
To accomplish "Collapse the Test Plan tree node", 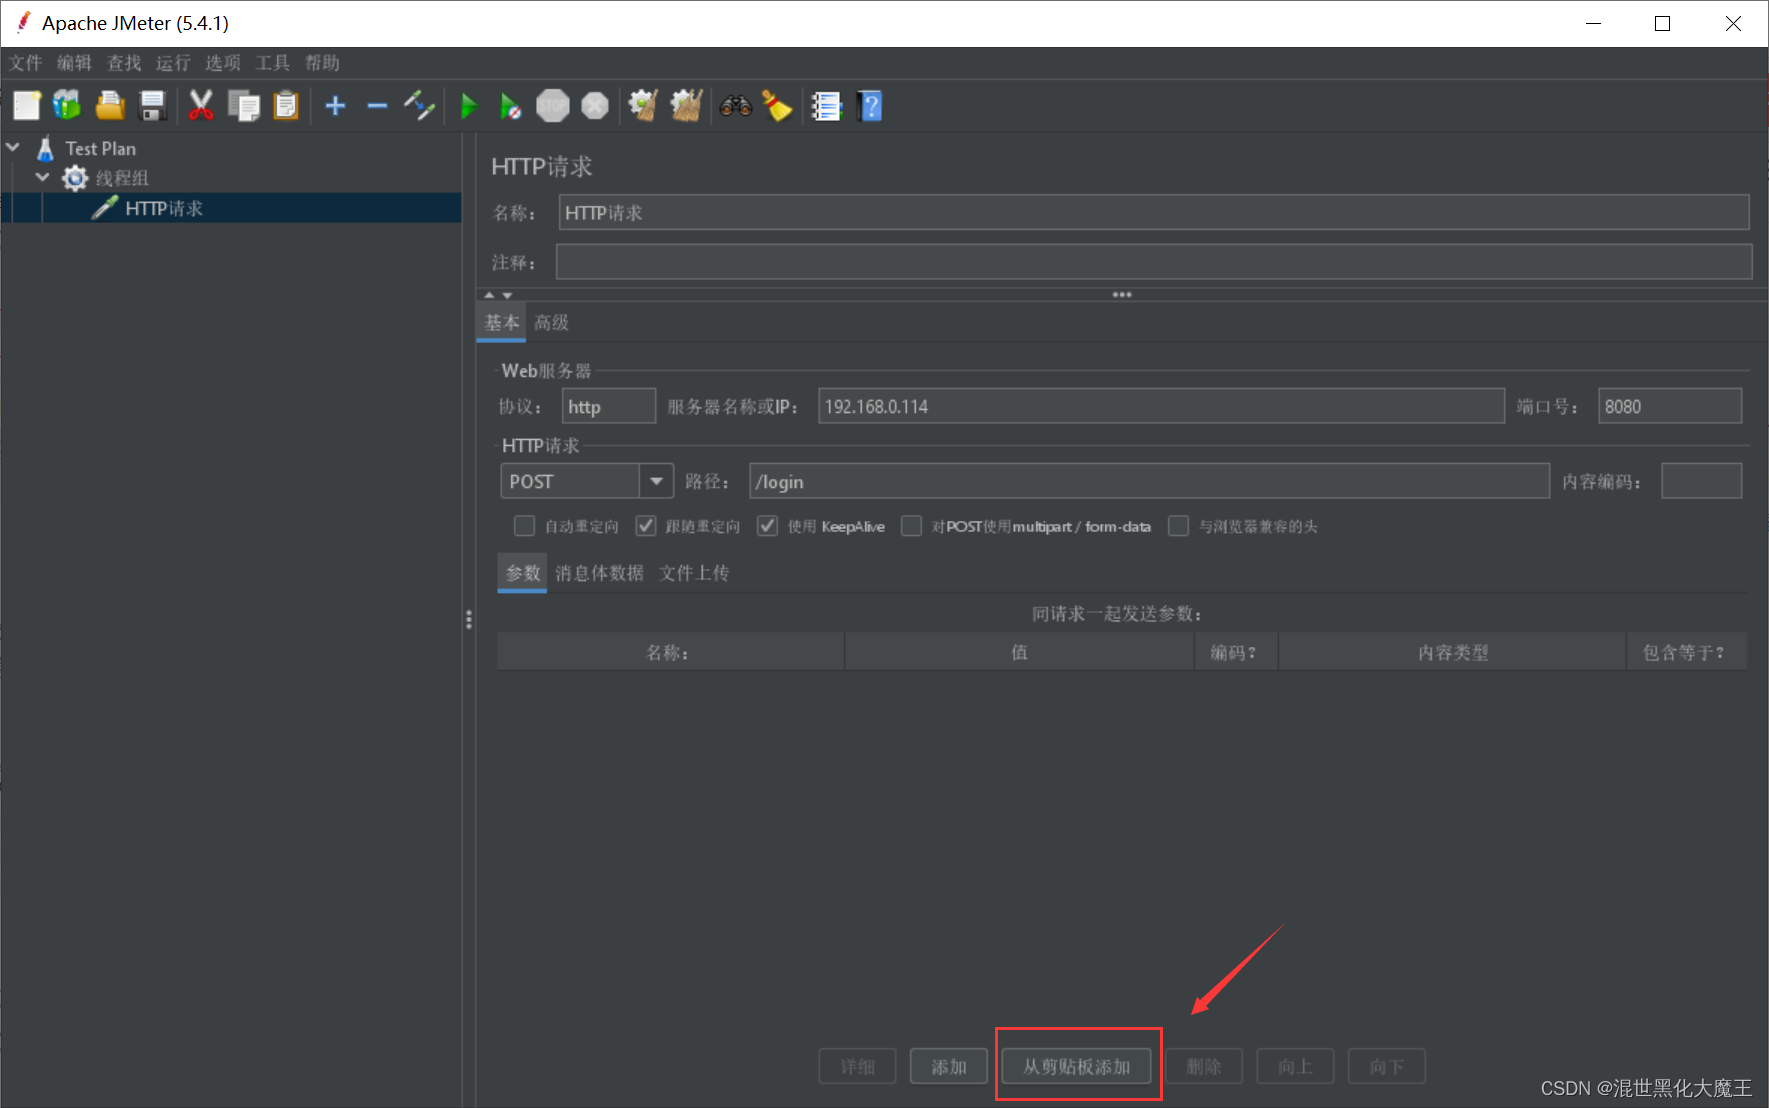I will pyautogui.click(x=13, y=147).
